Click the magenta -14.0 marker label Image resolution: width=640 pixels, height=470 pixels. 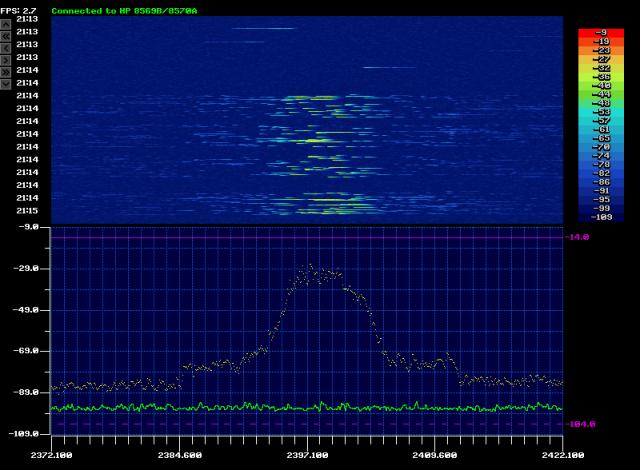577,237
